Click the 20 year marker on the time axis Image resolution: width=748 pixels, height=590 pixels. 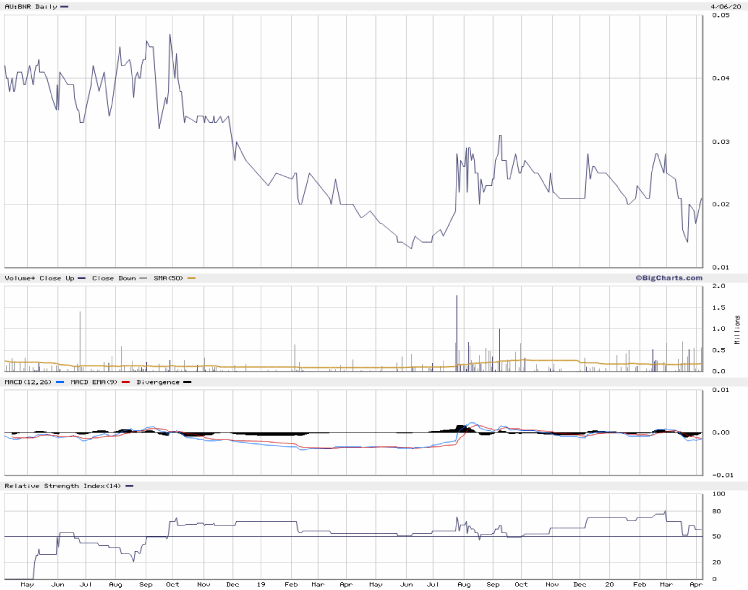pyautogui.click(x=608, y=583)
